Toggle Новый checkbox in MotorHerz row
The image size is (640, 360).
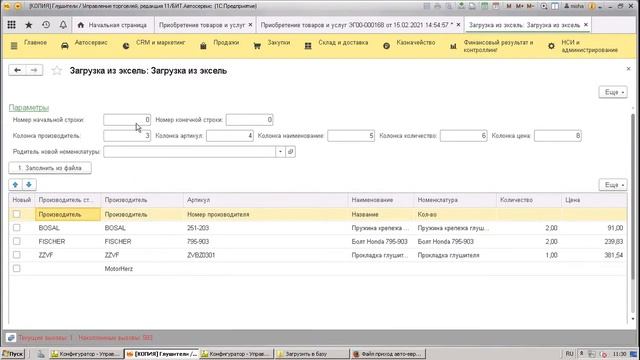click(x=17, y=269)
